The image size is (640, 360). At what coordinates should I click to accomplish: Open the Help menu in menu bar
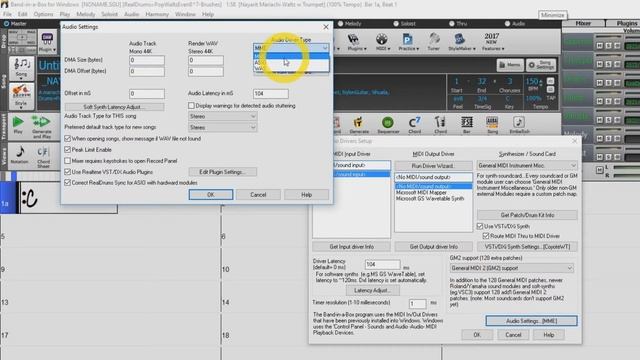coord(208,14)
